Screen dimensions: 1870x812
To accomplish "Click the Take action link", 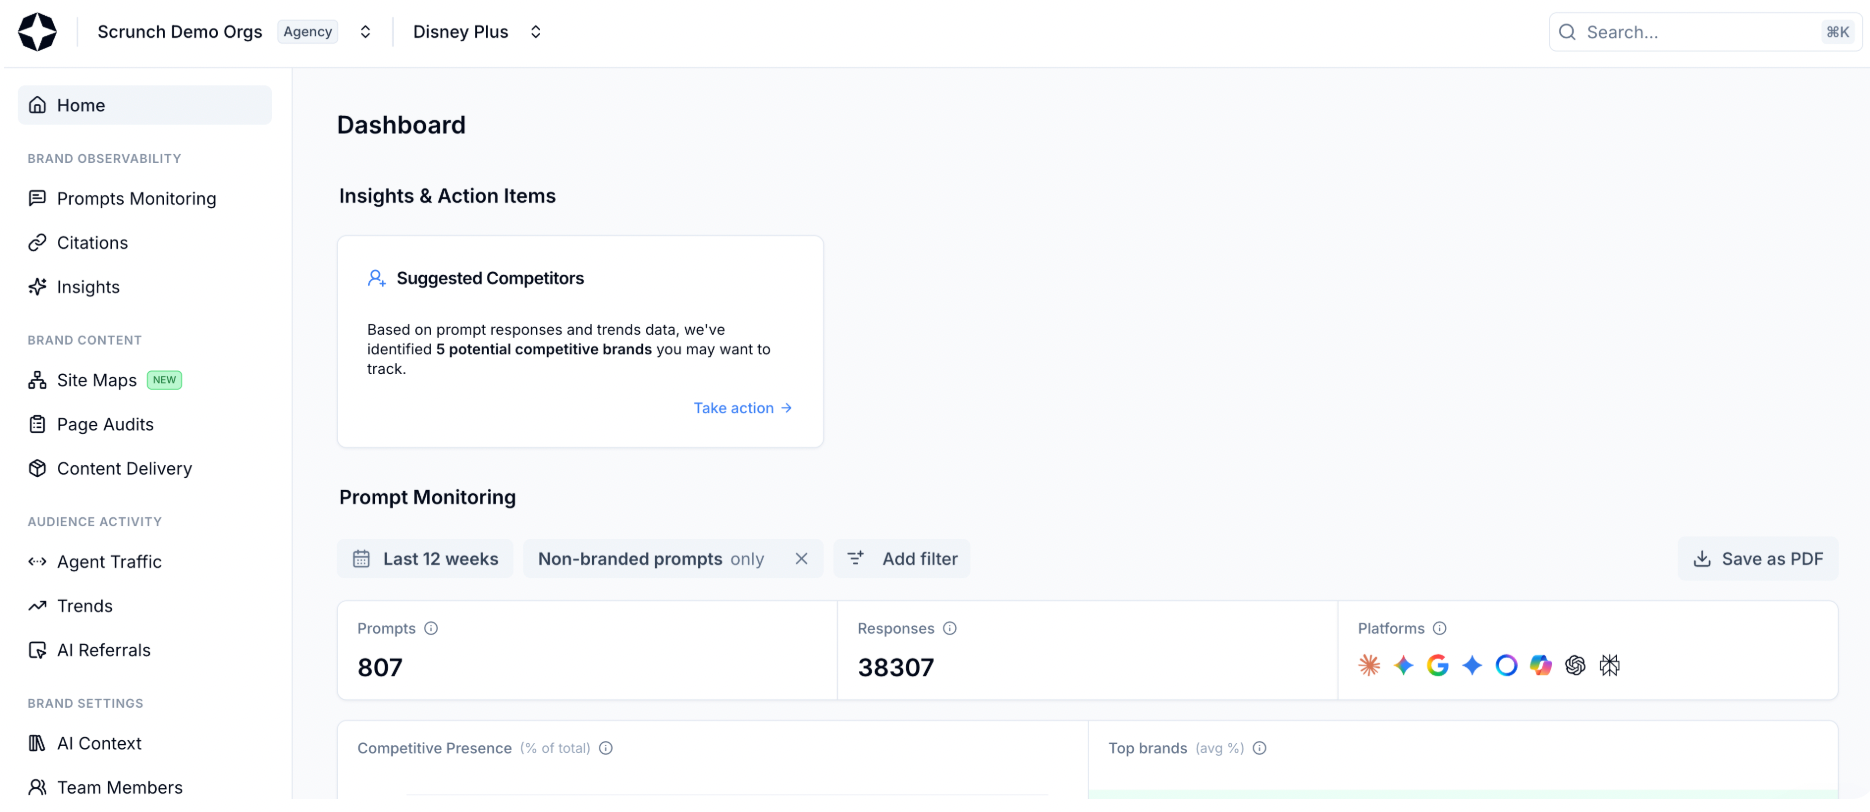I will tap(742, 408).
